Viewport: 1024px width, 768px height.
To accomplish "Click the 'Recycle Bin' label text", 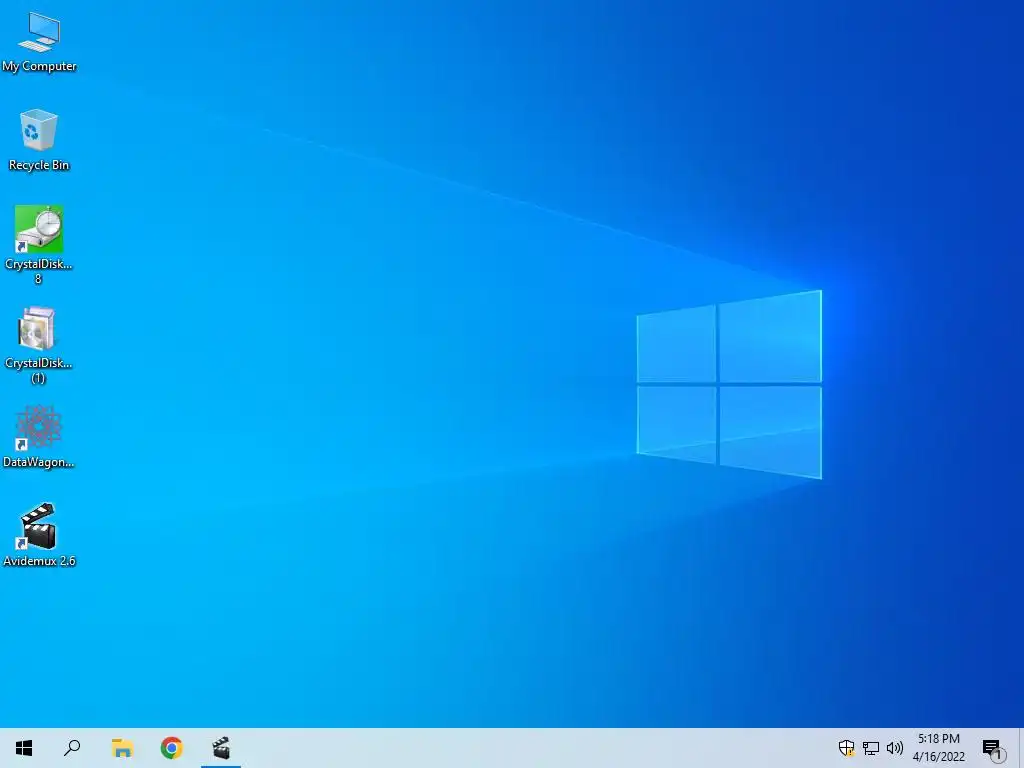I will click(39, 165).
